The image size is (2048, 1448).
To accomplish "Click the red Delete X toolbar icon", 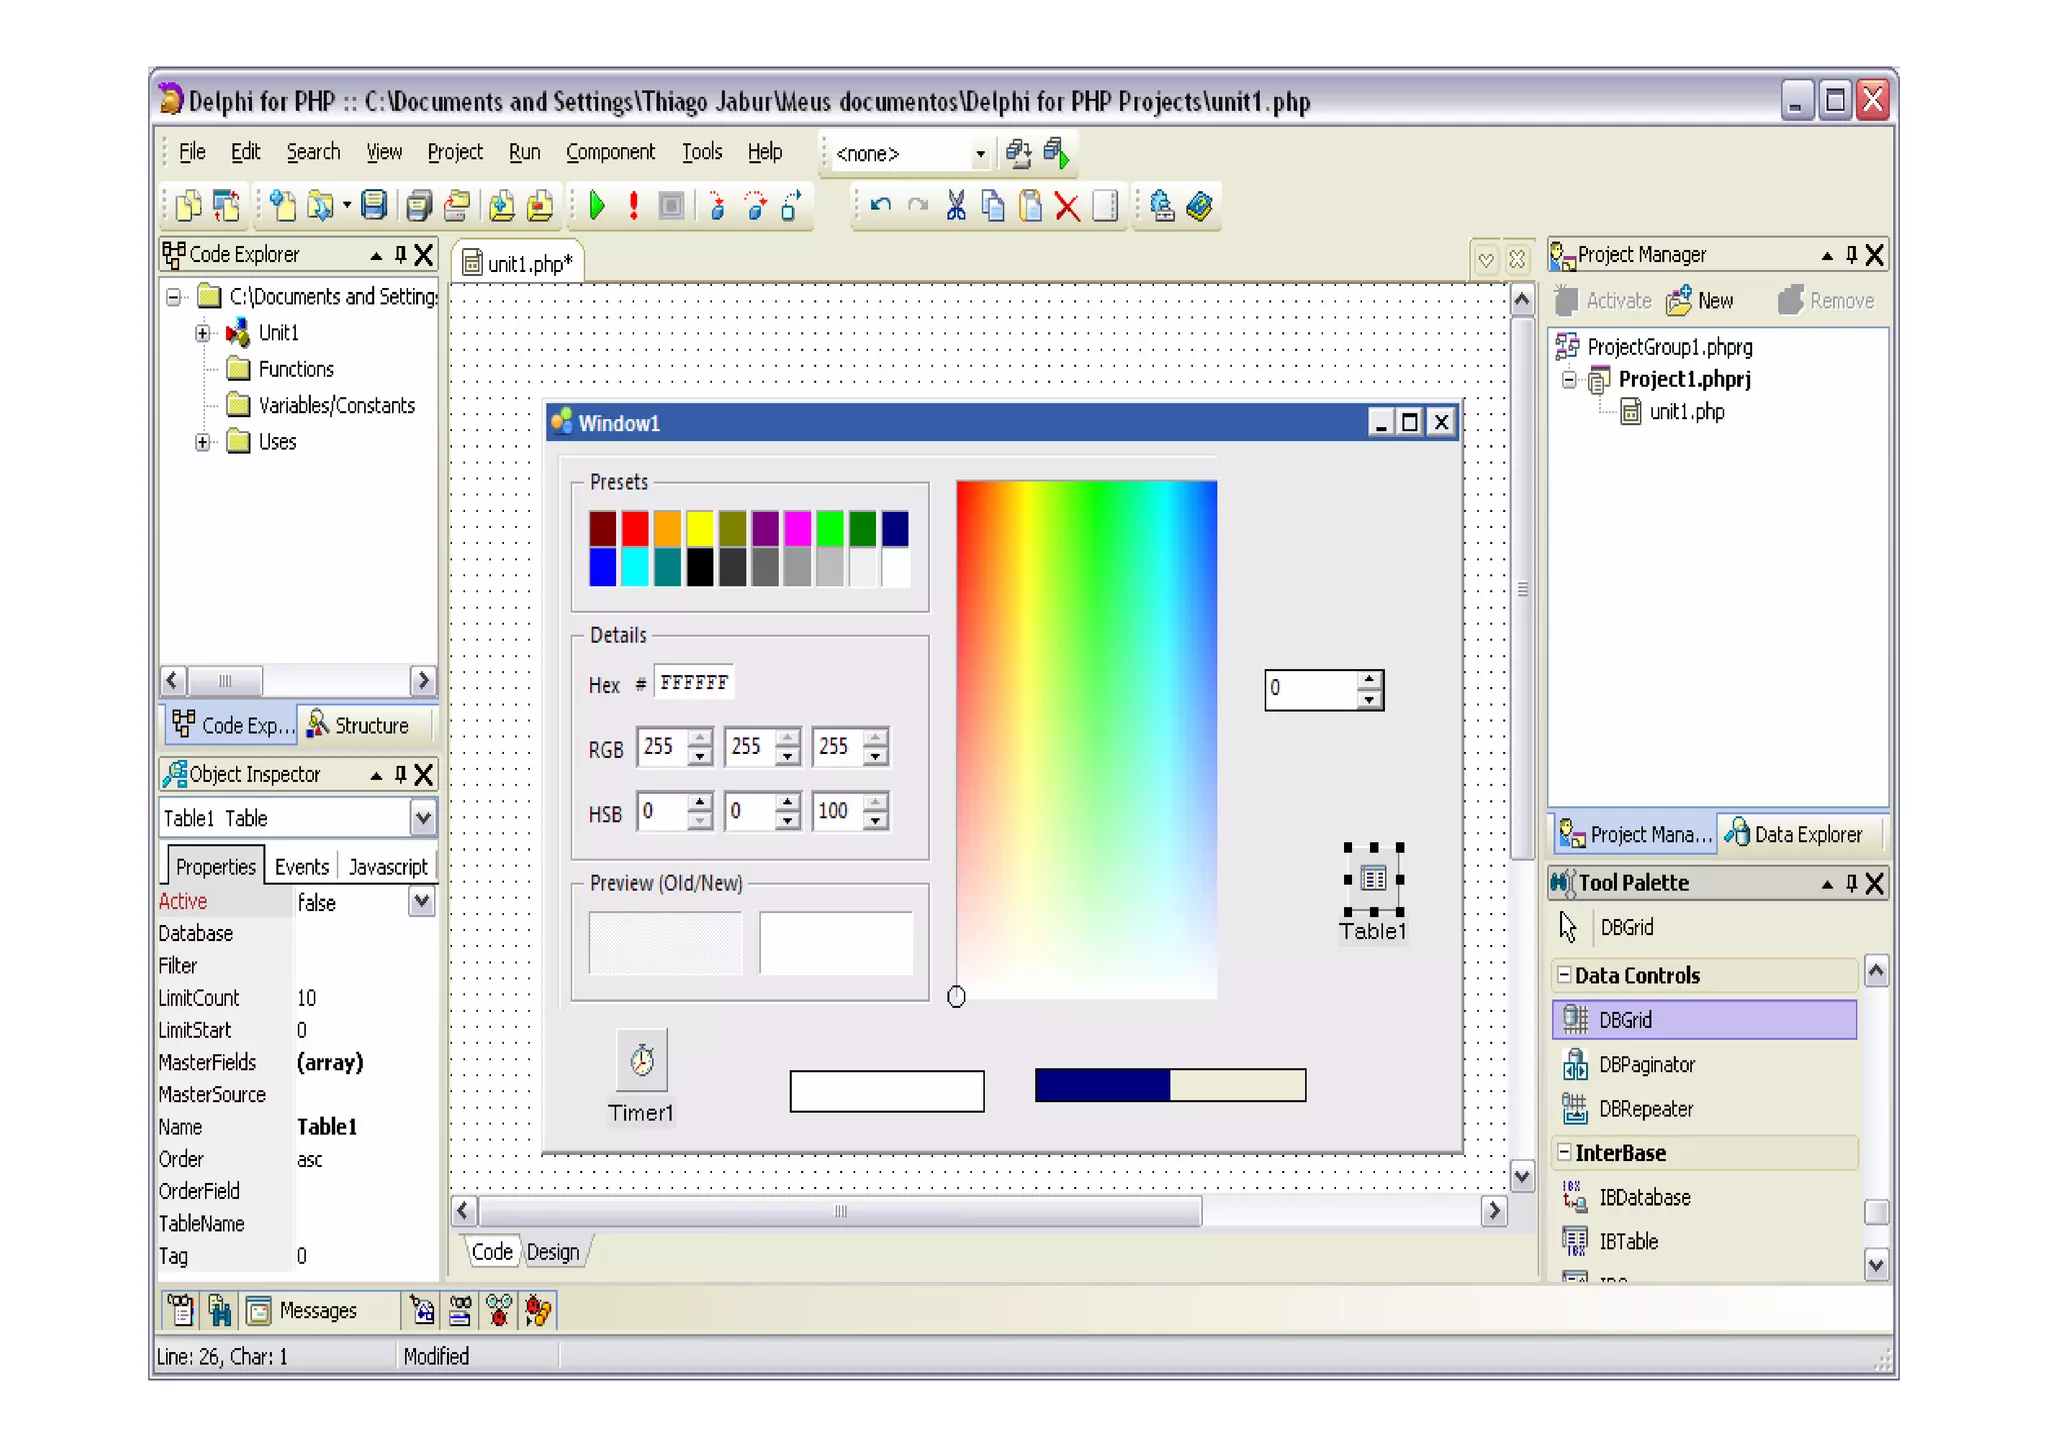I will [x=1067, y=207].
